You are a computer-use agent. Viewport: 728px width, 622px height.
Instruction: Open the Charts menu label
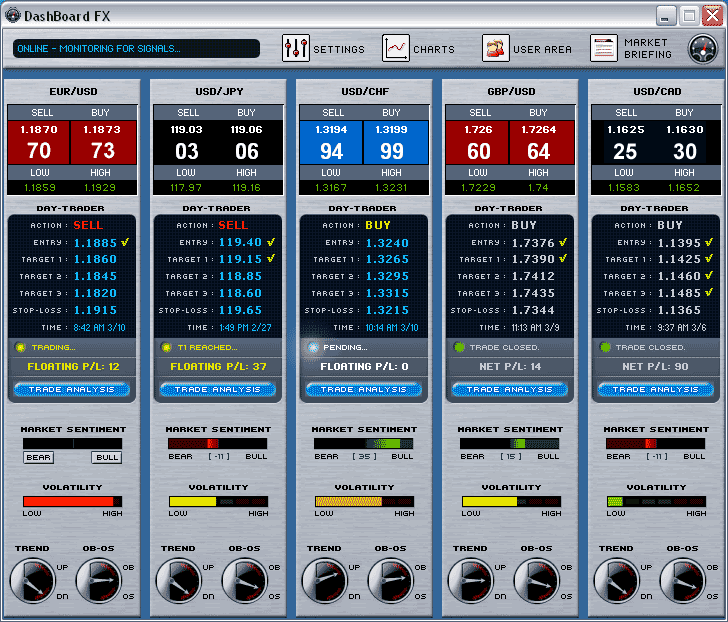click(x=434, y=49)
